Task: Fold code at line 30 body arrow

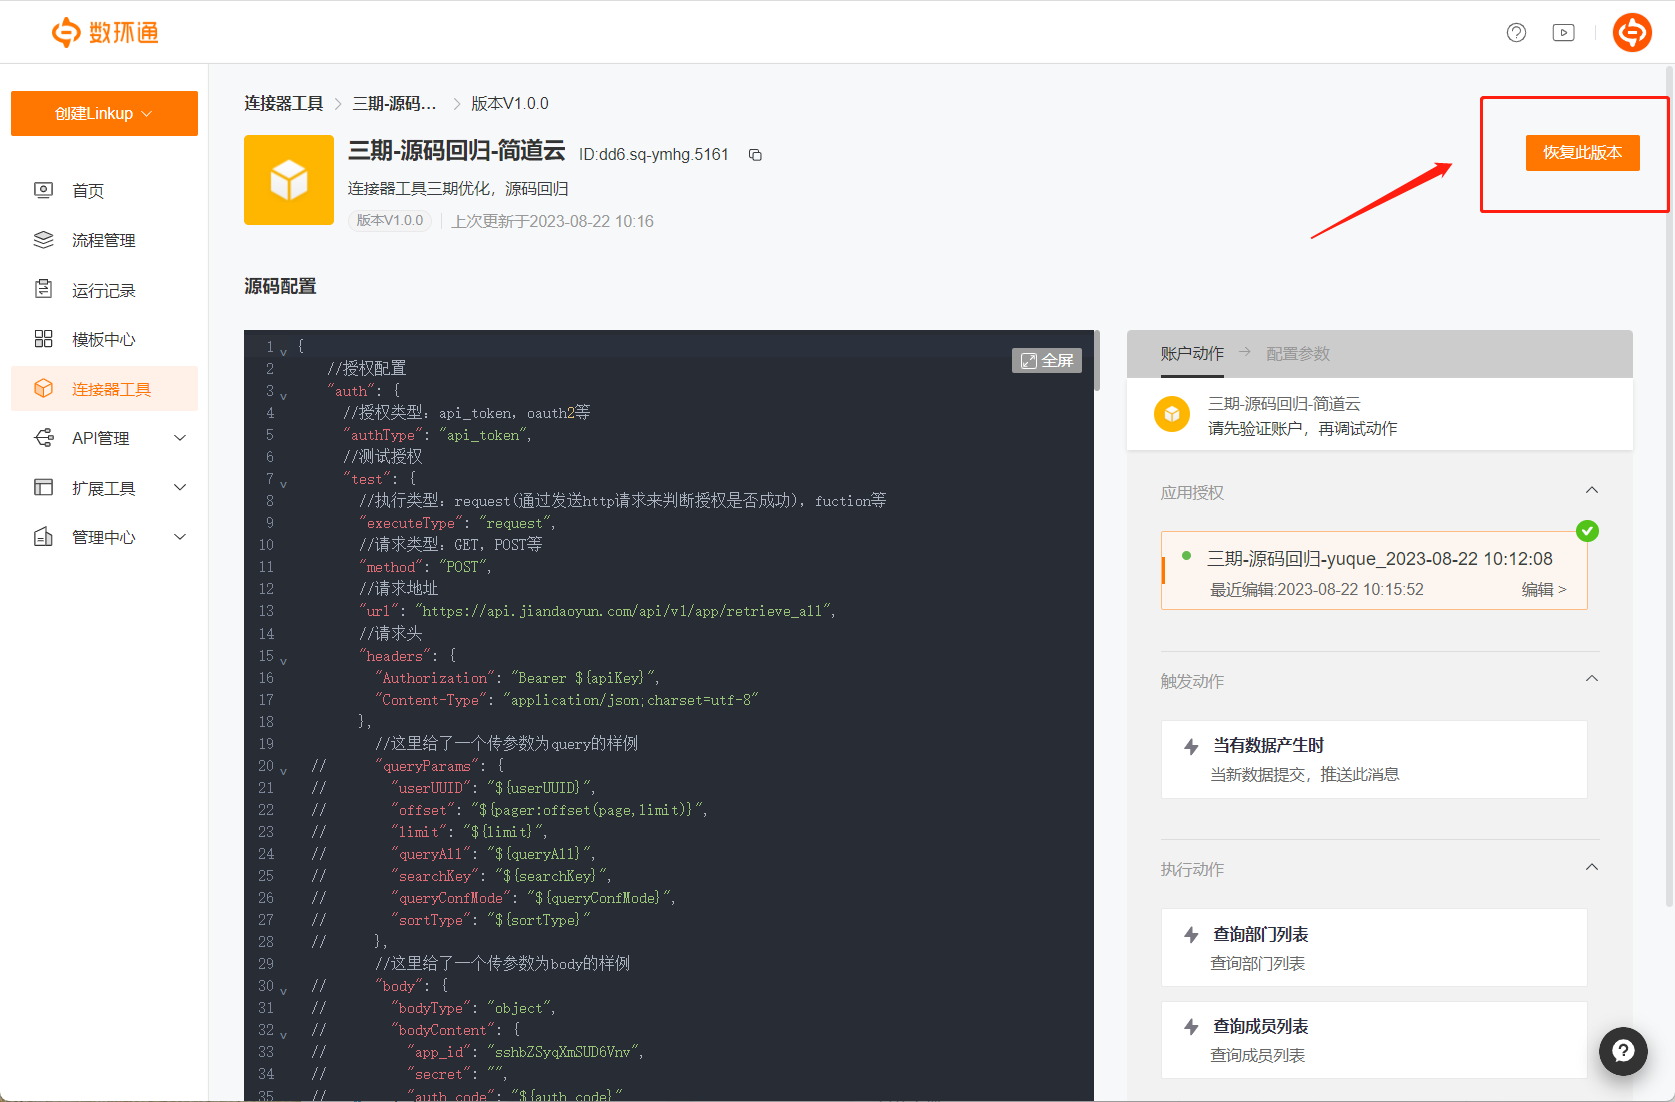Action: [284, 991]
